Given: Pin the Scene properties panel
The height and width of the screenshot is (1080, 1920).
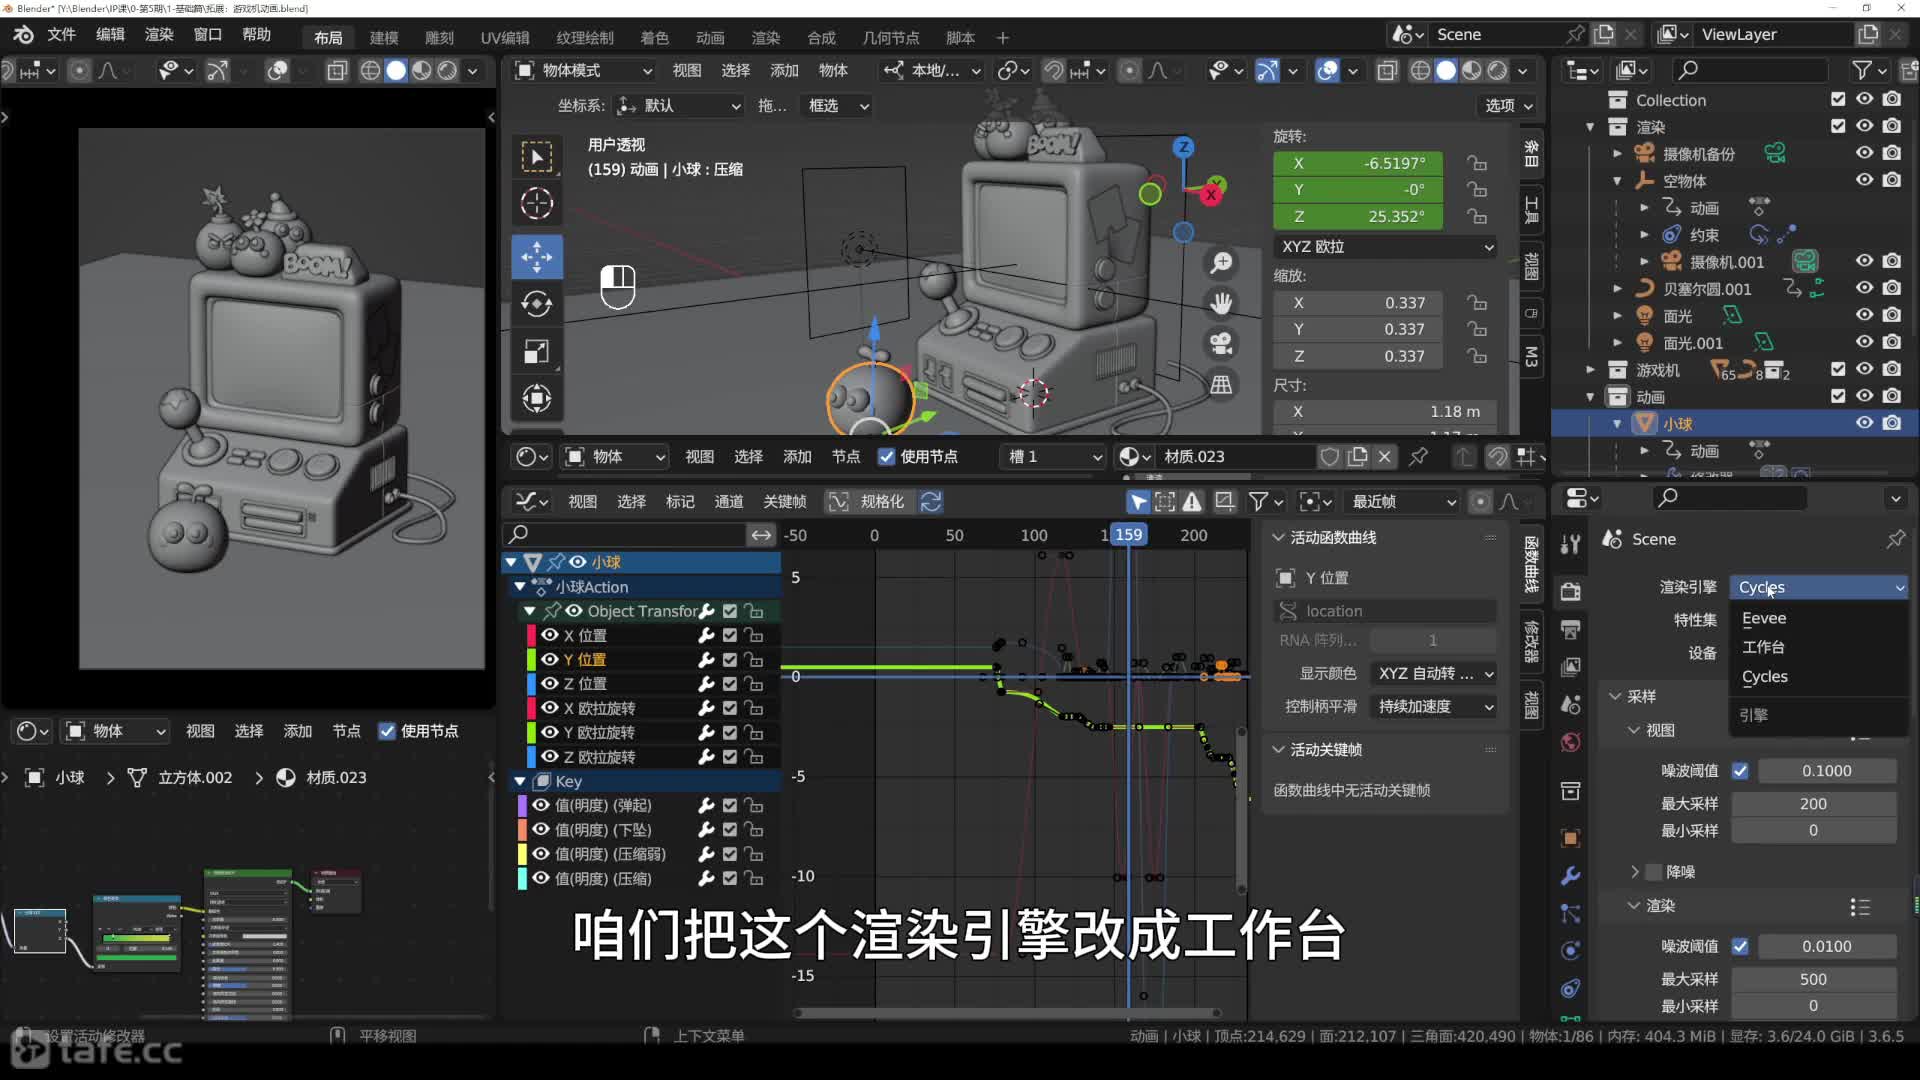Looking at the screenshot, I should pos(1895,539).
